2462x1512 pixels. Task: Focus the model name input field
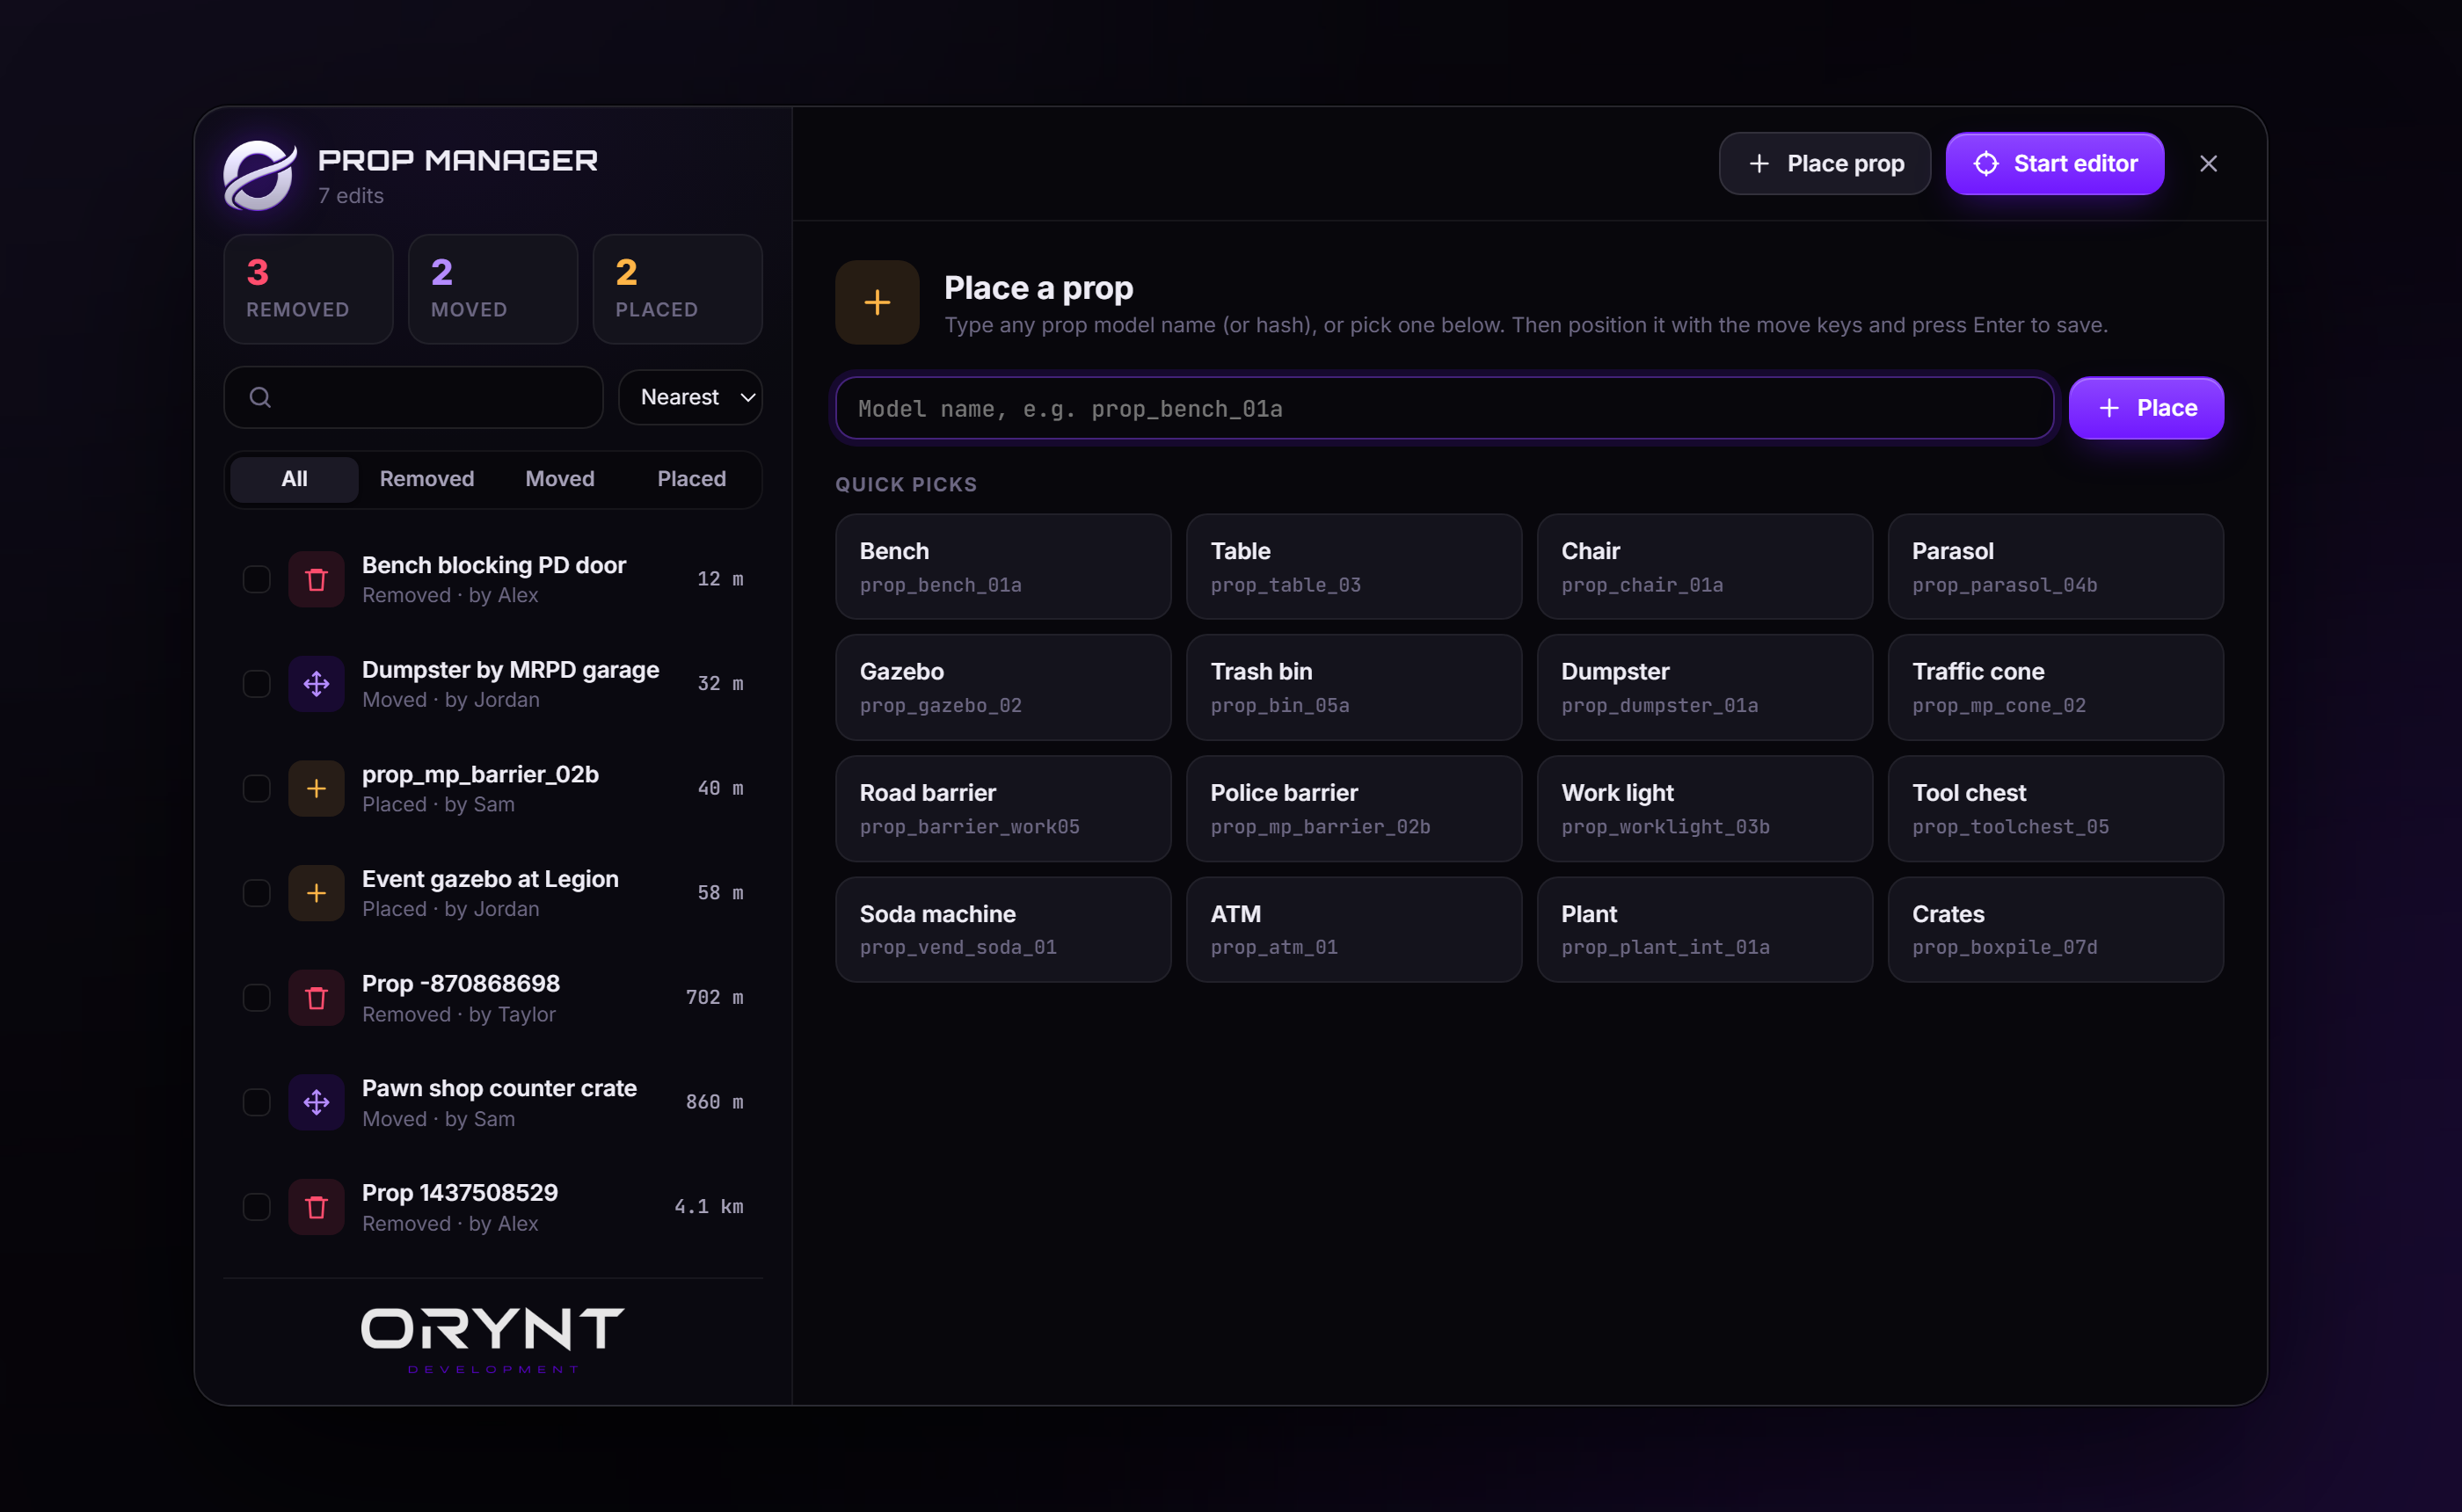tap(1444, 408)
